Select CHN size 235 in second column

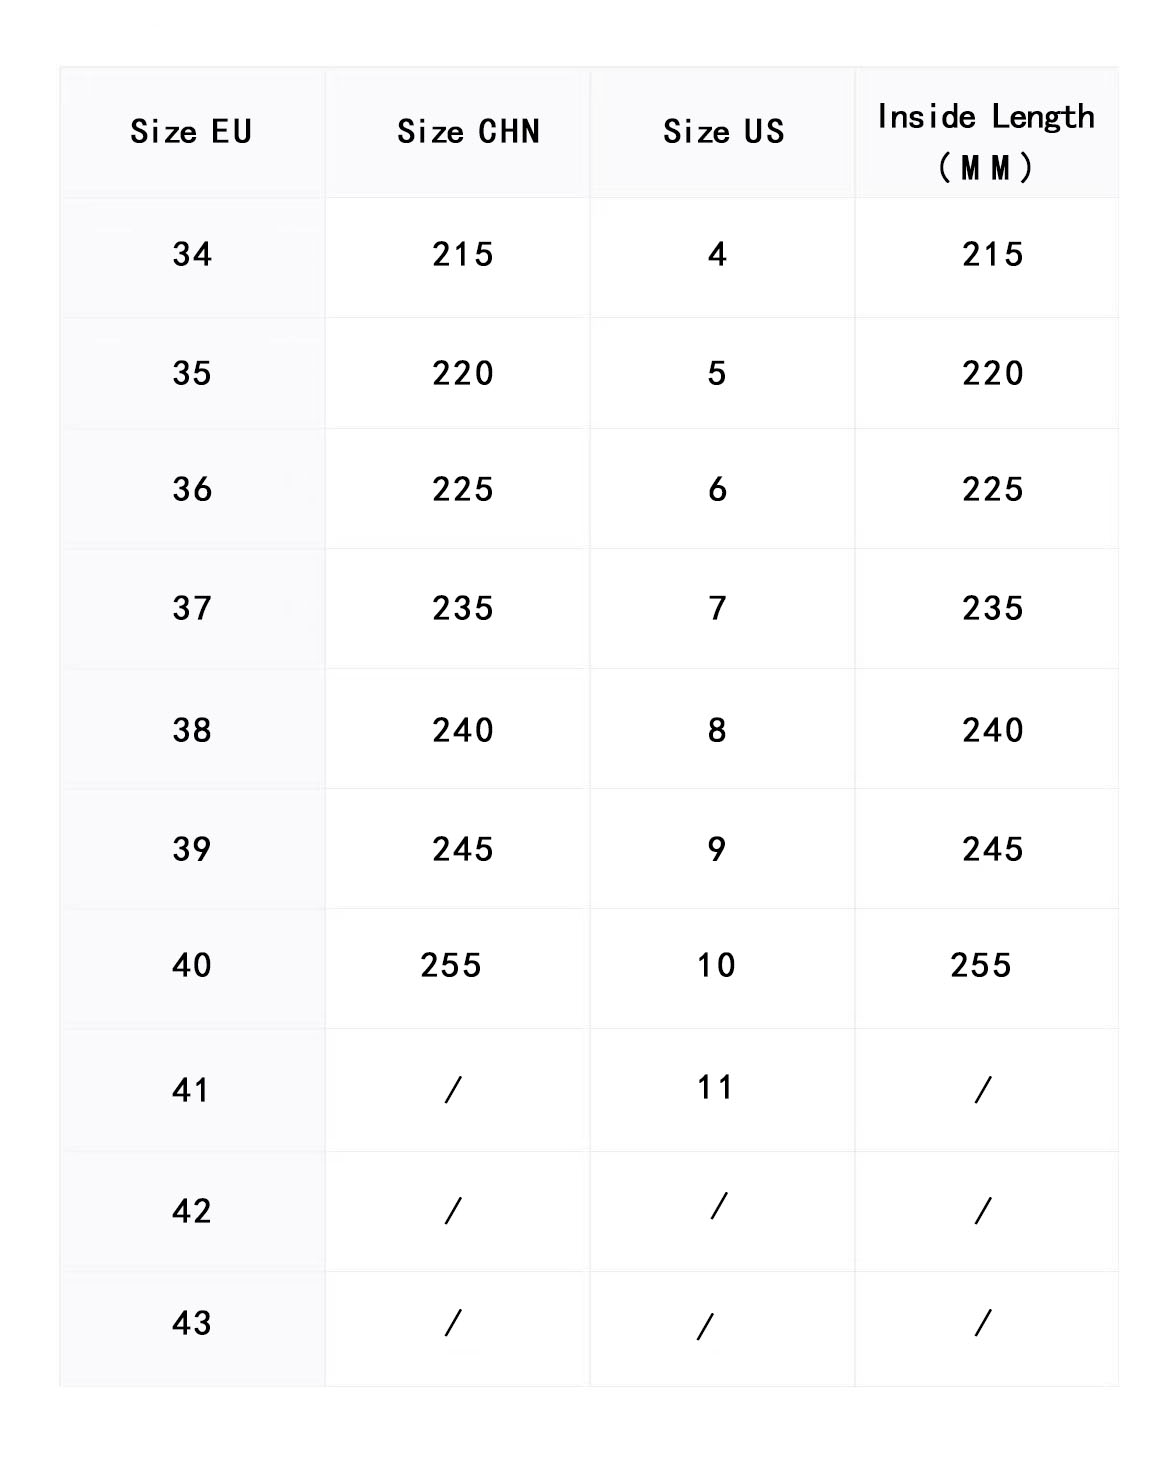[x=463, y=608]
